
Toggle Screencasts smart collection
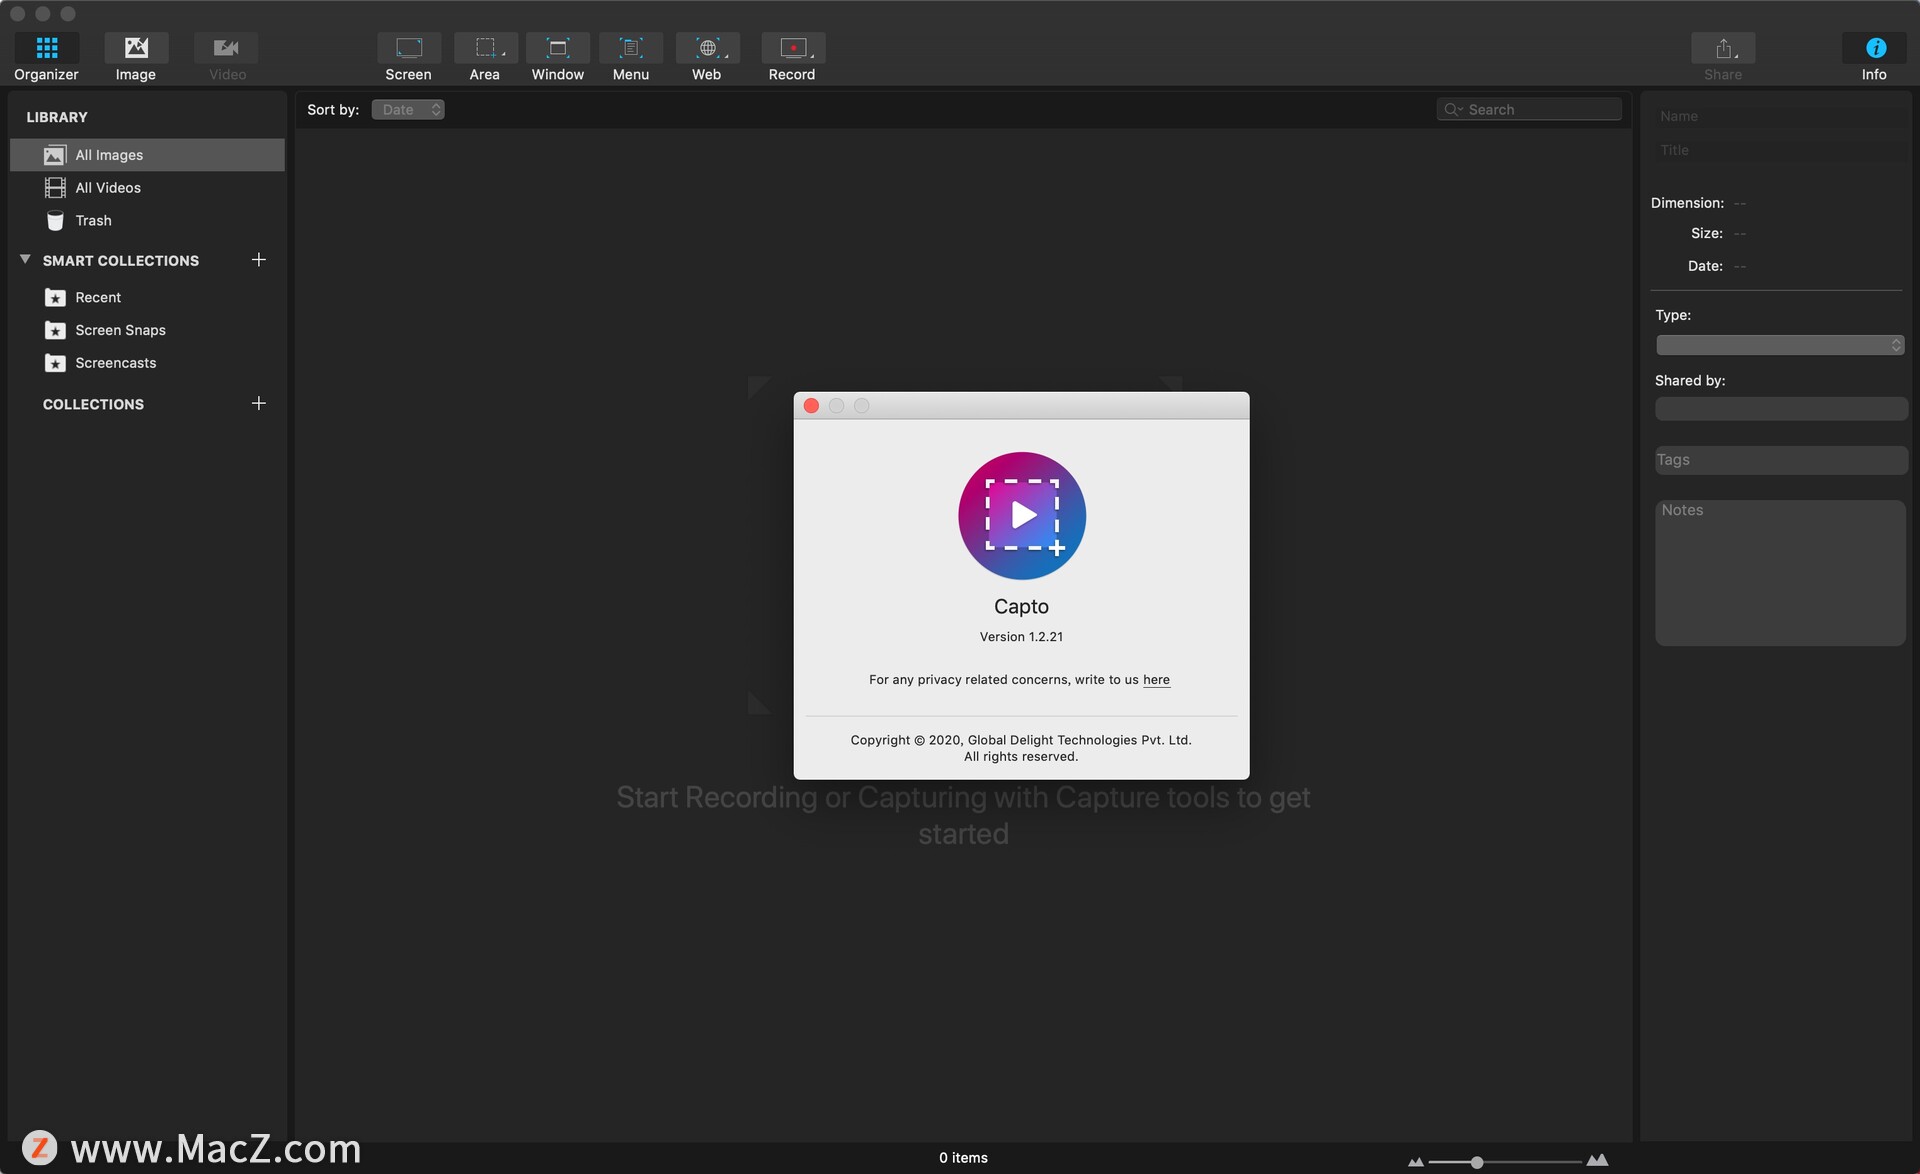point(114,363)
